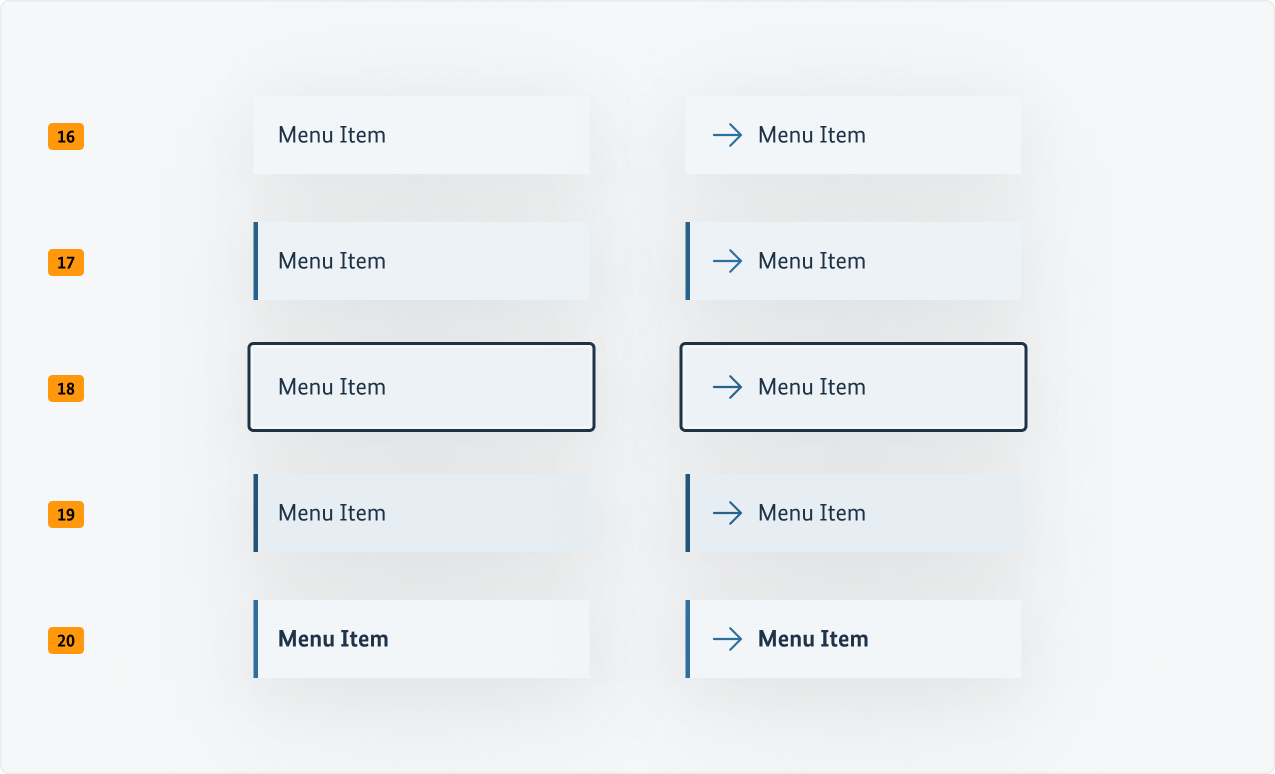
Task: Select the outlined Menu Item without arrow
Action: click(421, 387)
